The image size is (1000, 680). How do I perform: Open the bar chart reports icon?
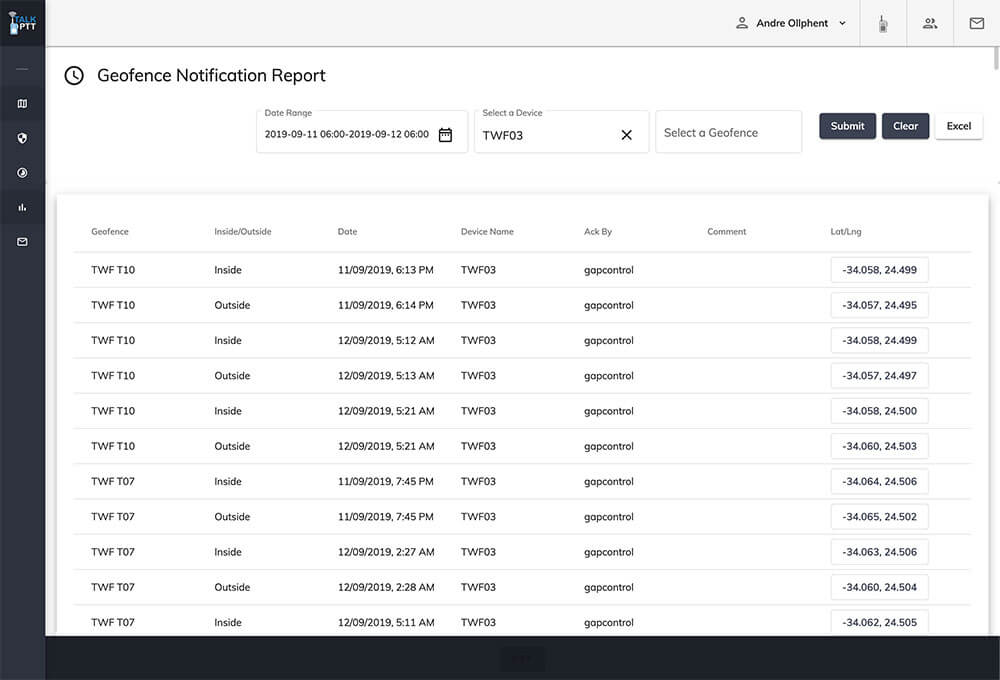coord(22,208)
